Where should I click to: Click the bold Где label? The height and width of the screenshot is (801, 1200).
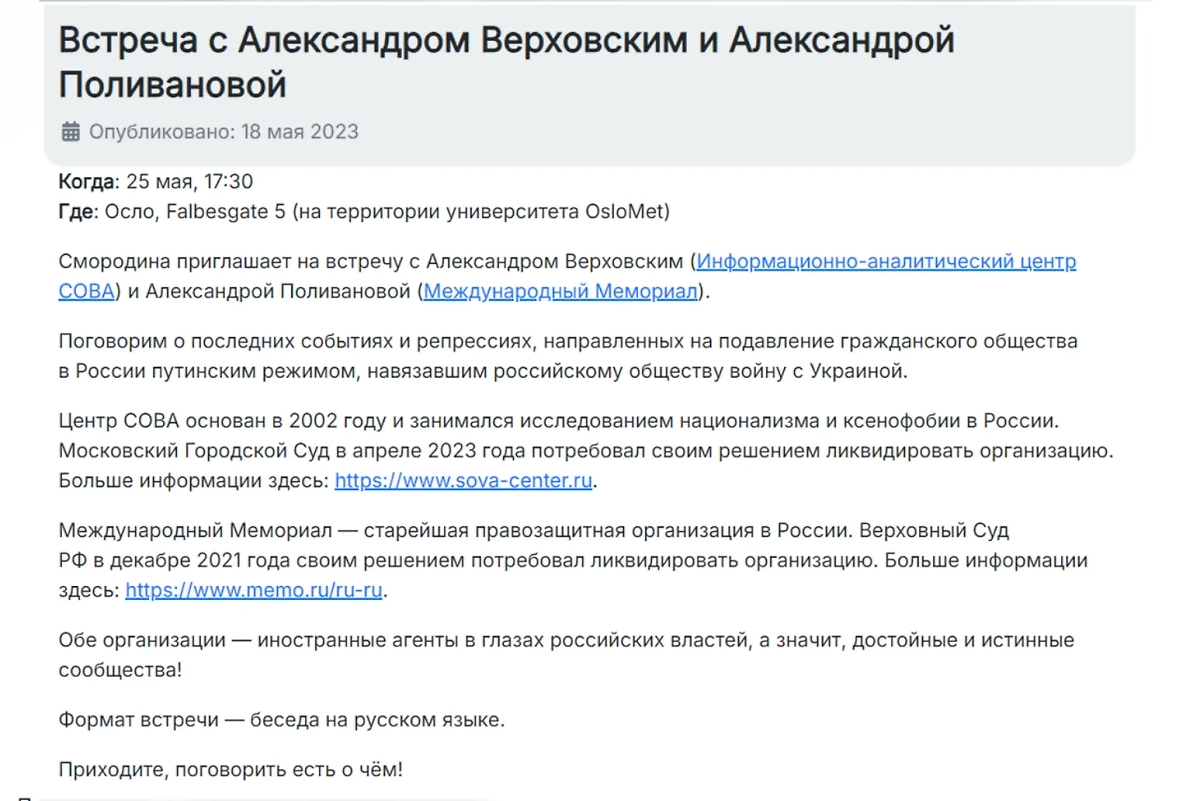click(76, 211)
